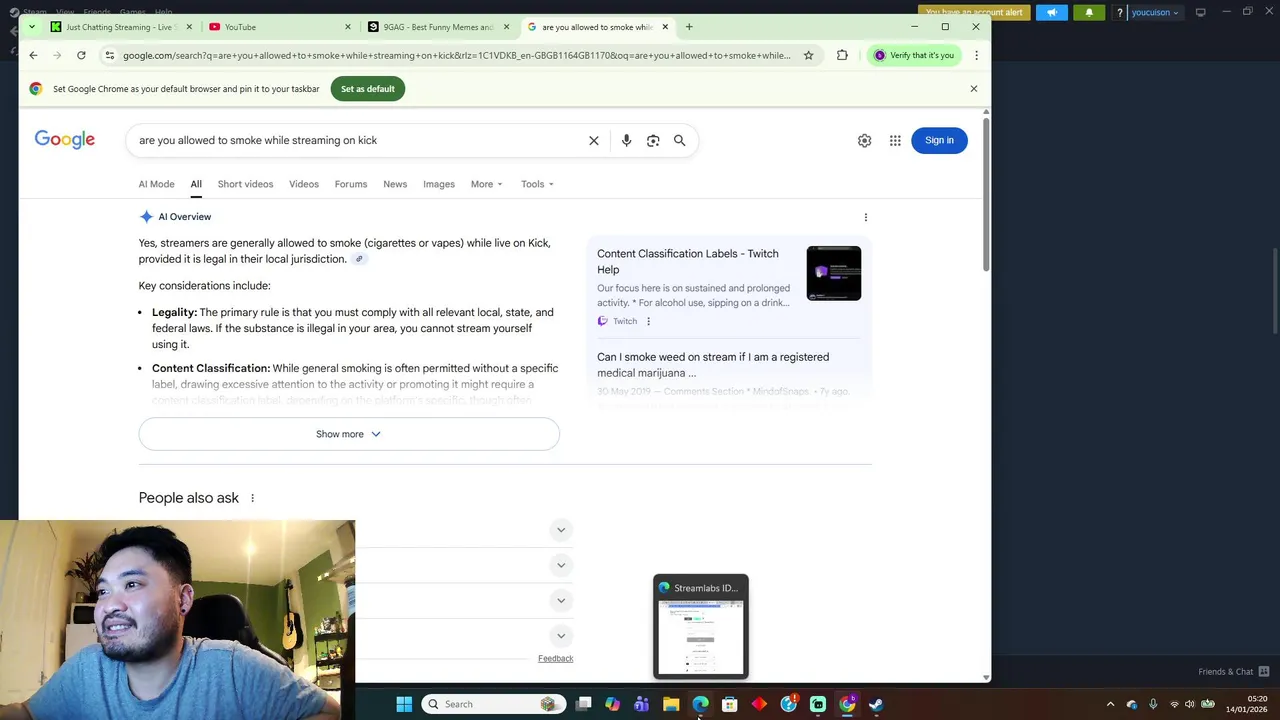The image size is (1280, 720).
Task: Expand AI Overview with Show more
Action: point(349,434)
